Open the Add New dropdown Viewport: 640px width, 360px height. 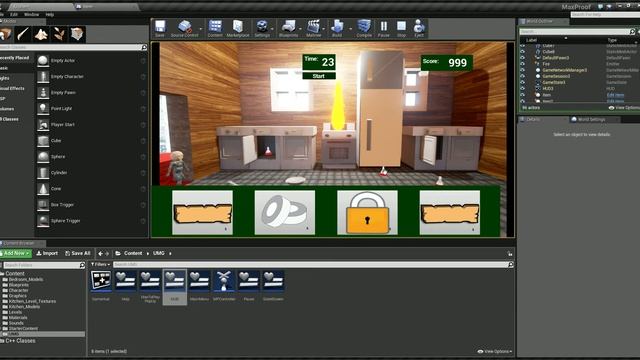(x=16, y=253)
